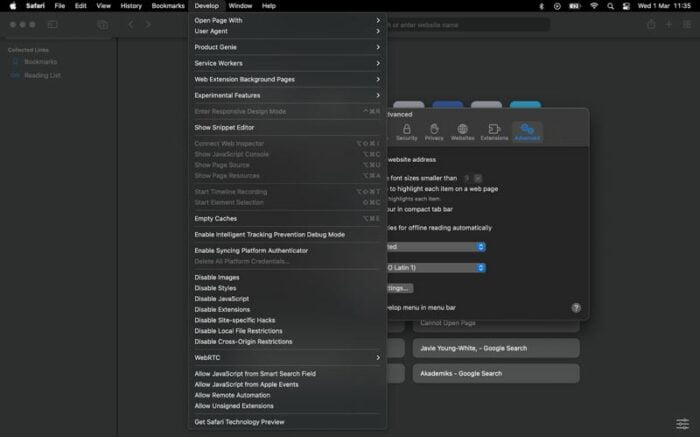700x437 pixels.
Task: Select the Security preferences icon
Action: 406,132
